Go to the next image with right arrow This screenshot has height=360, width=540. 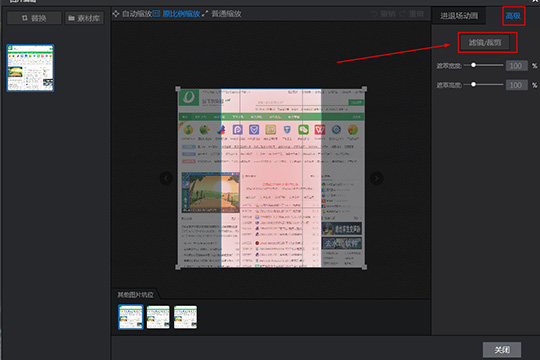click(376, 178)
